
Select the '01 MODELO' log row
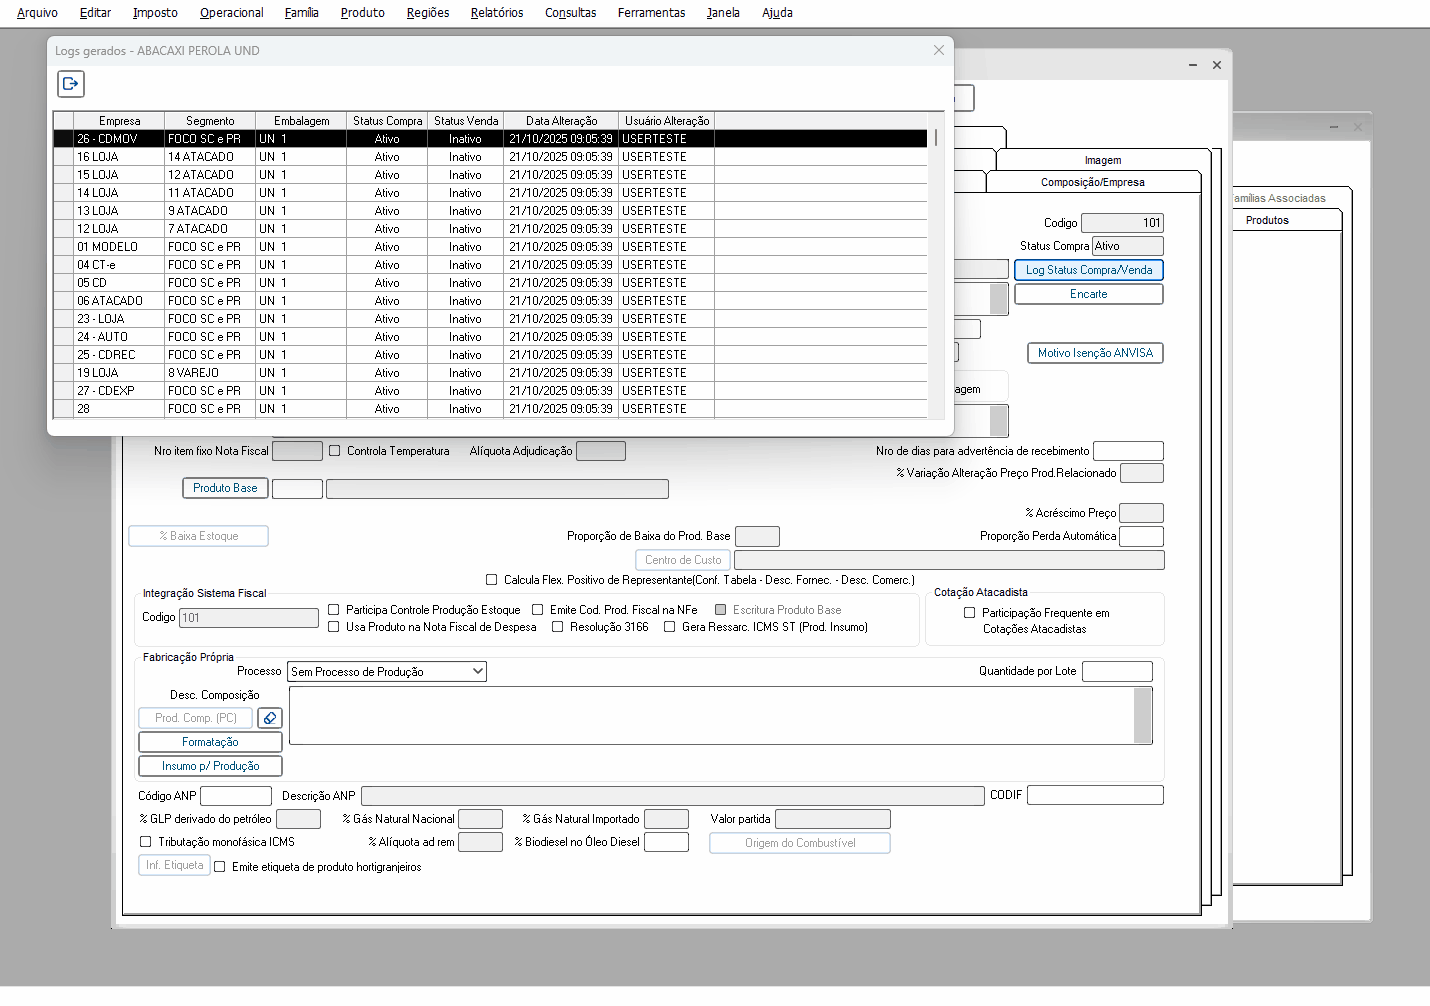[x=491, y=247]
